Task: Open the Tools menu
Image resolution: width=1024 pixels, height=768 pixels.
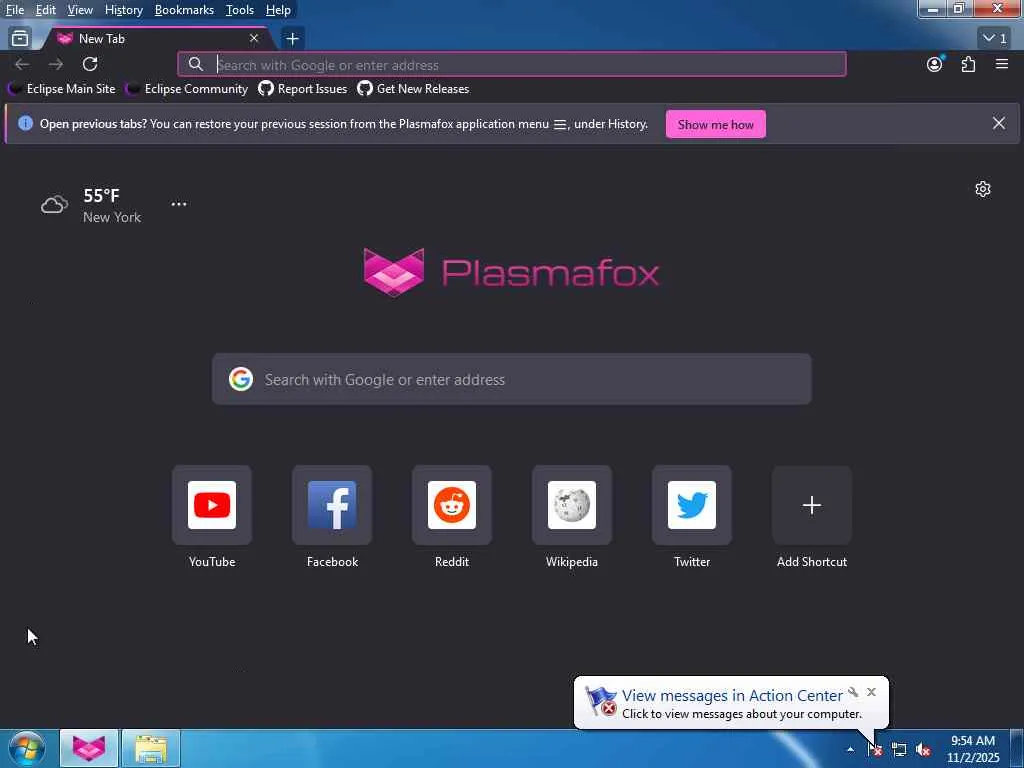Action: click(240, 10)
